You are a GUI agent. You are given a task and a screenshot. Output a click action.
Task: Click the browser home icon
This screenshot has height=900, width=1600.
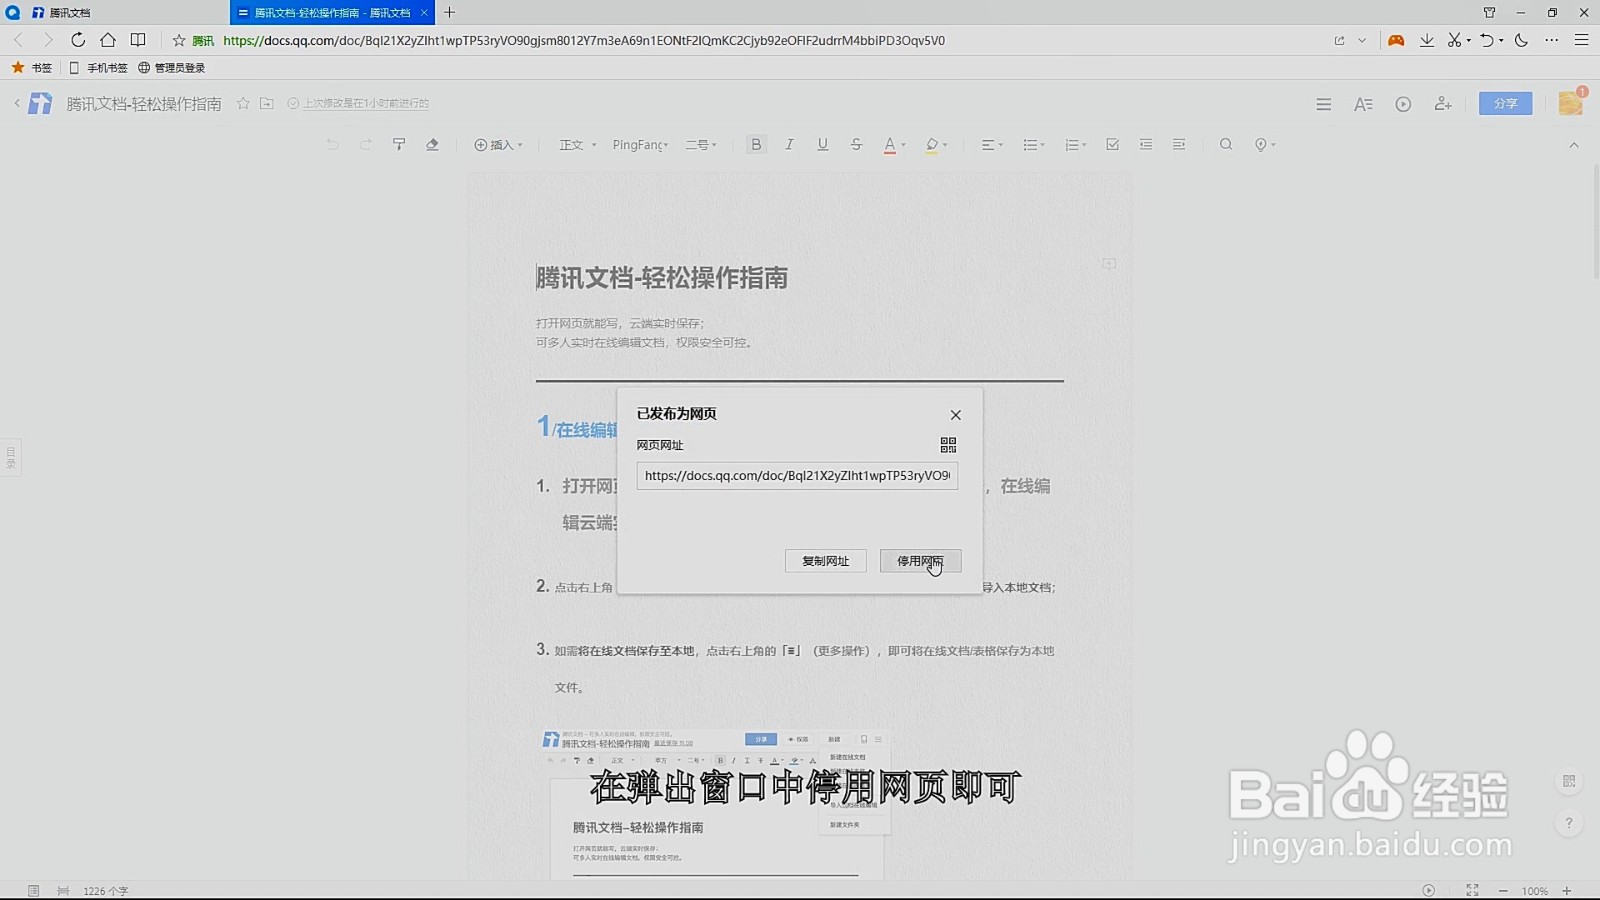pyautogui.click(x=108, y=40)
